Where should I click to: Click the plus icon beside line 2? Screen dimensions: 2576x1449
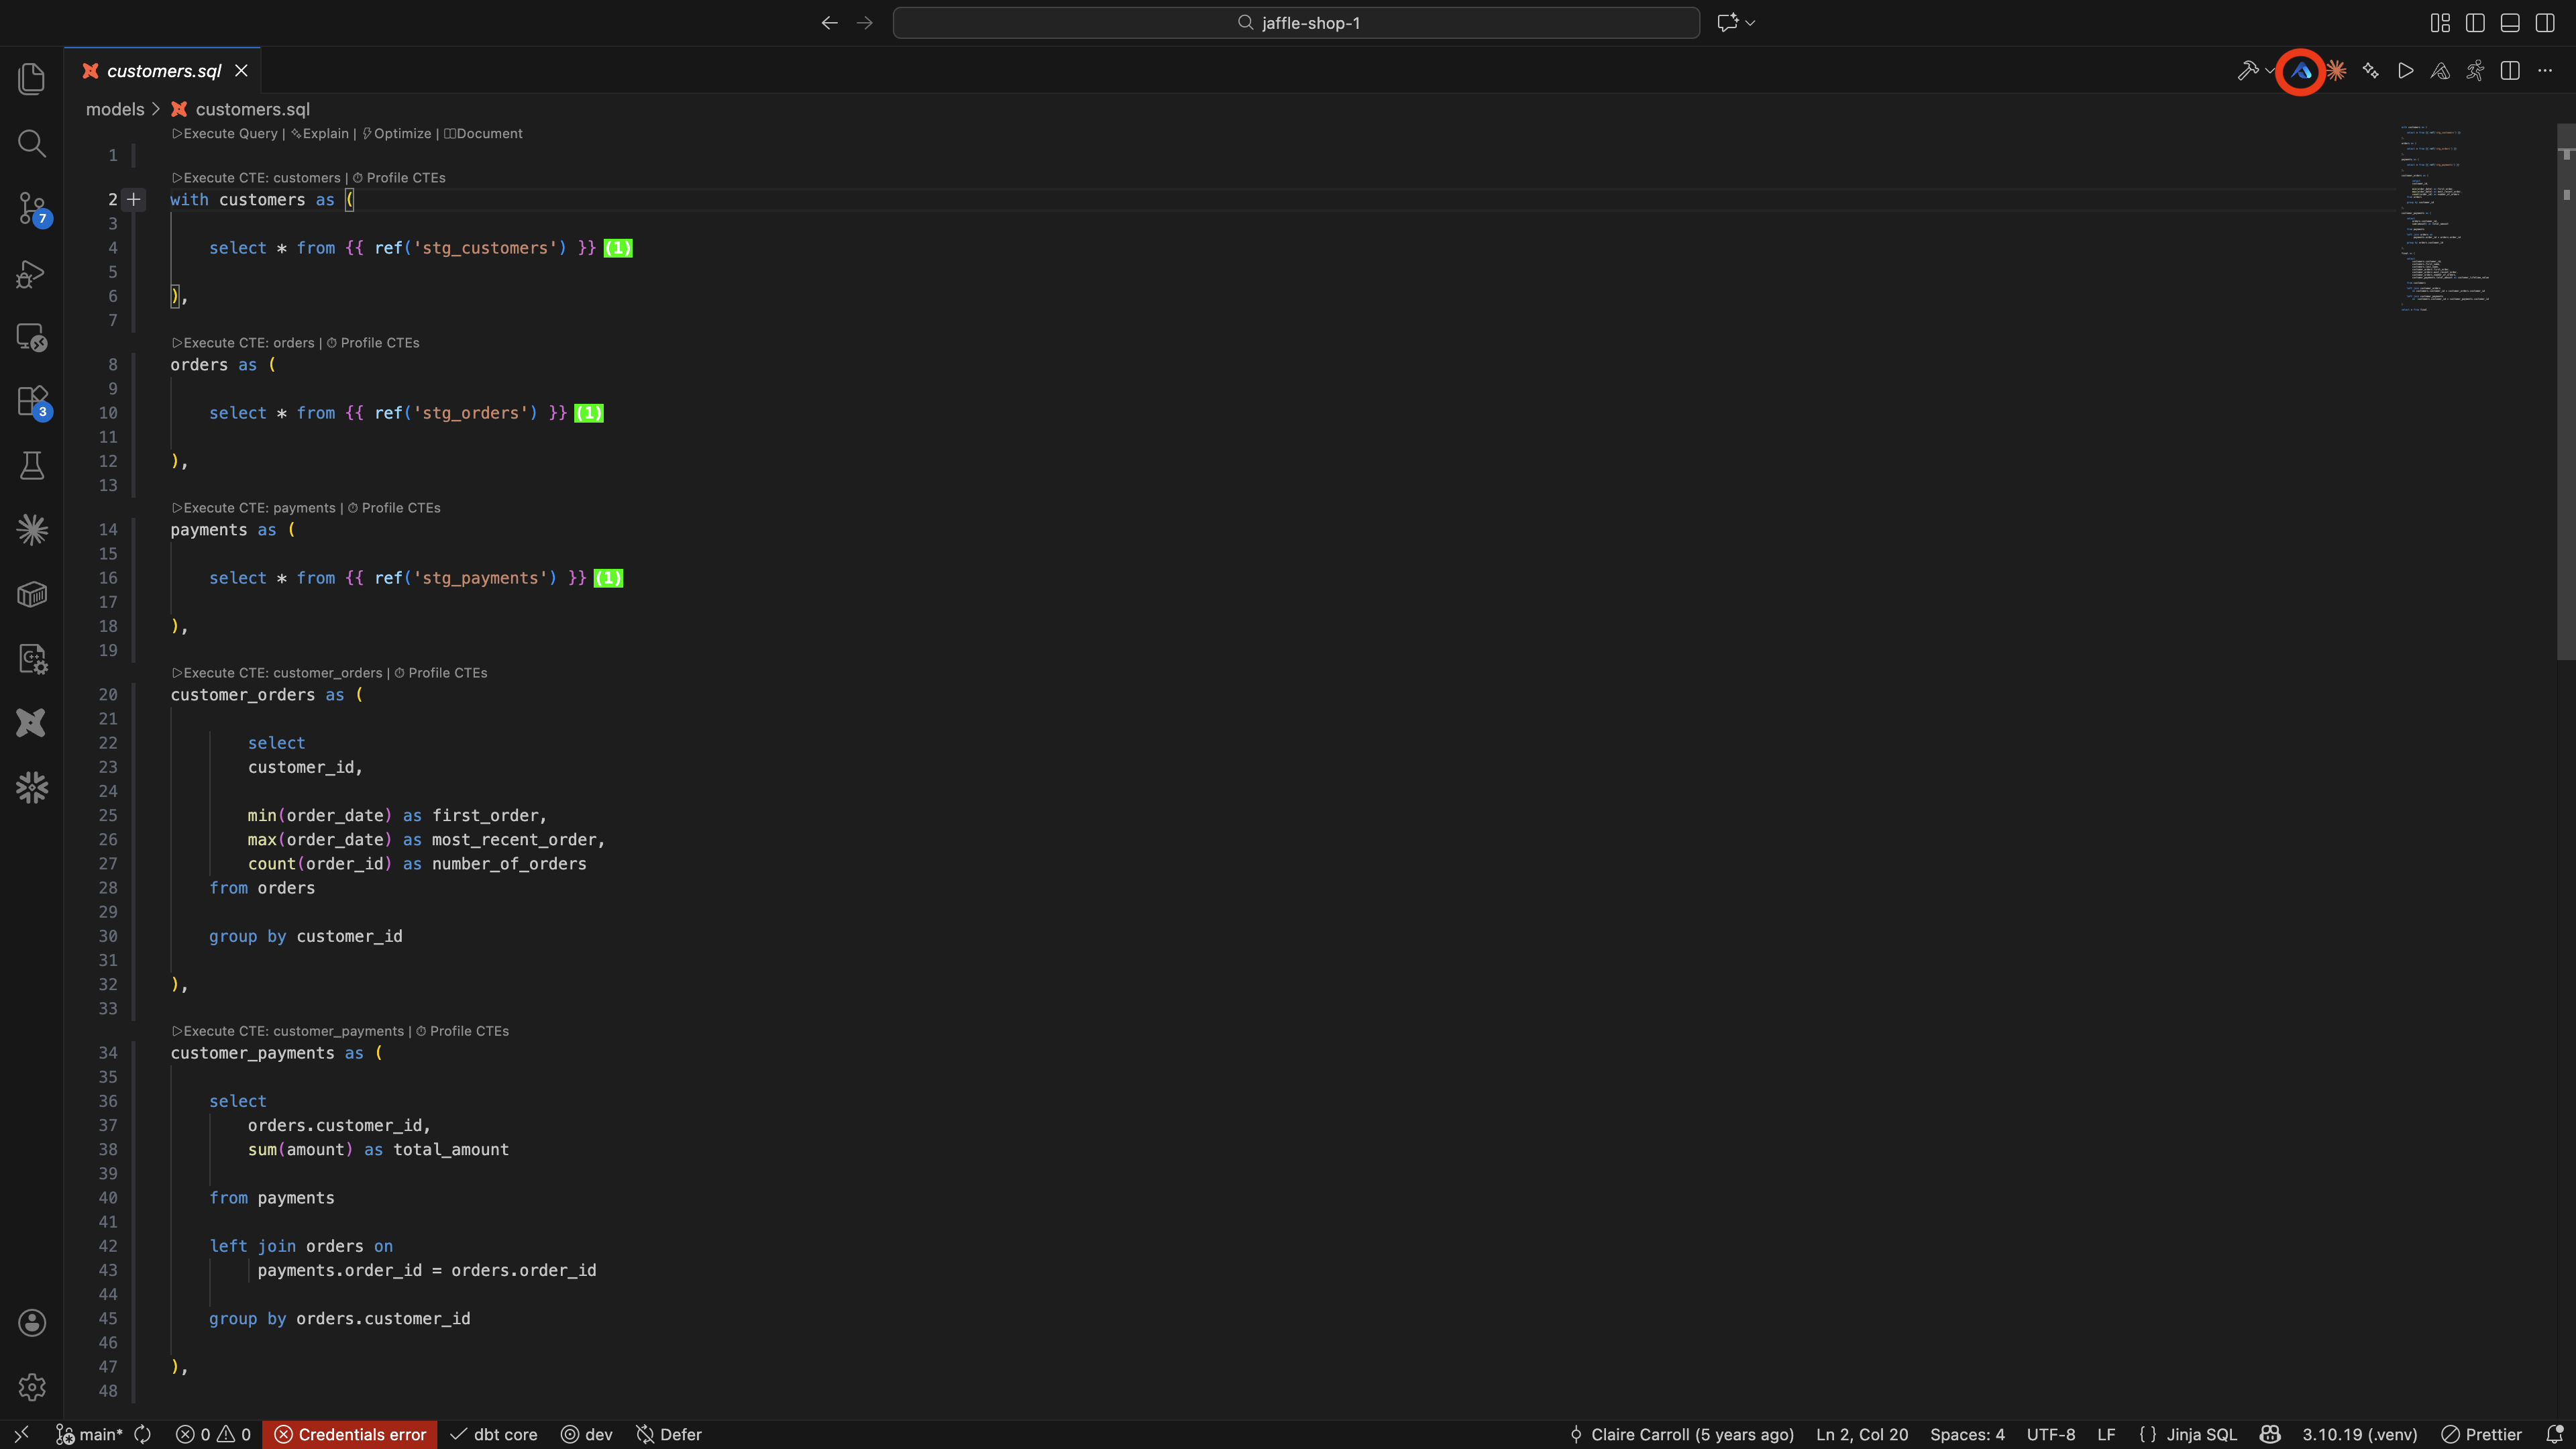[x=134, y=200]
